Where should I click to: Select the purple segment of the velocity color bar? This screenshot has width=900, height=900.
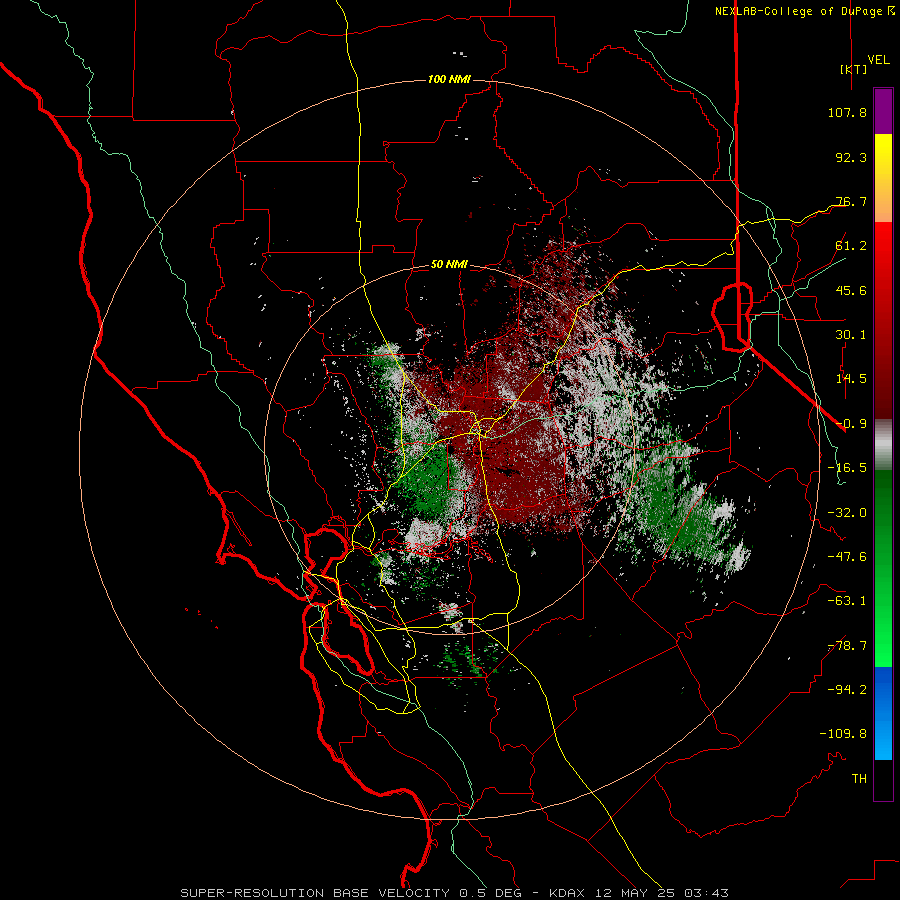pos(883,111)
